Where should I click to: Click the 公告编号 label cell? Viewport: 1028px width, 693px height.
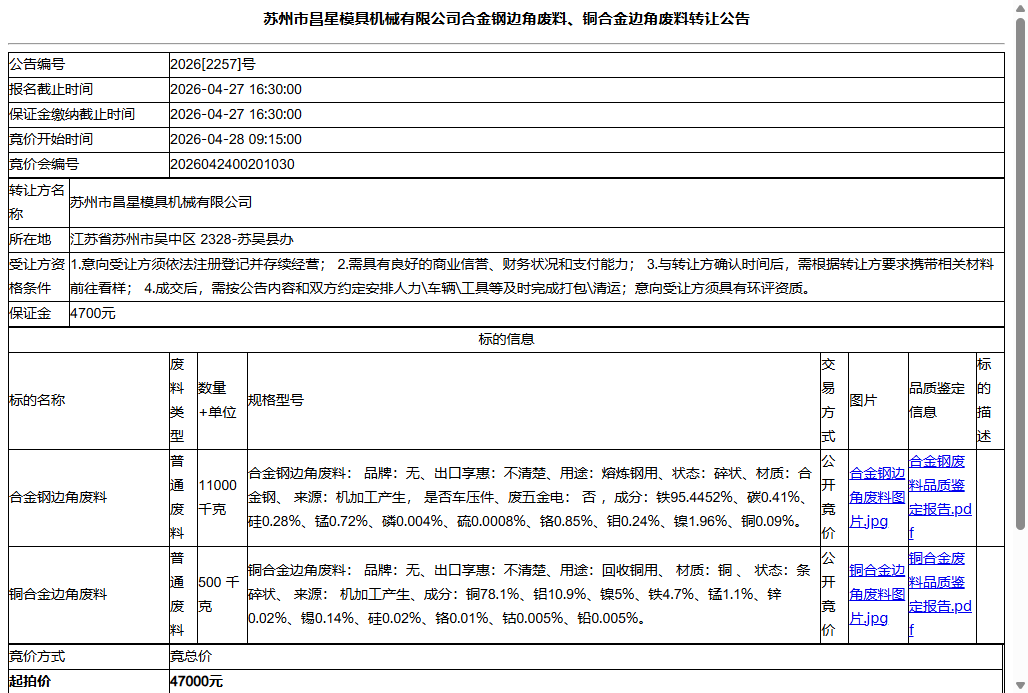[x=89, y=64]
